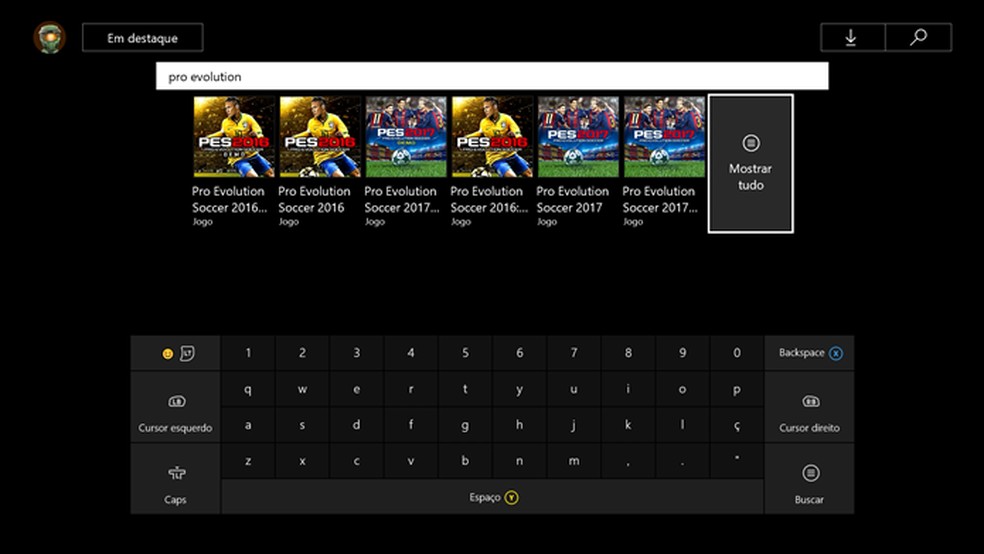
Task: Open the last Pro Evolution Soccer 2017... cover
Action: pos(664,136)
